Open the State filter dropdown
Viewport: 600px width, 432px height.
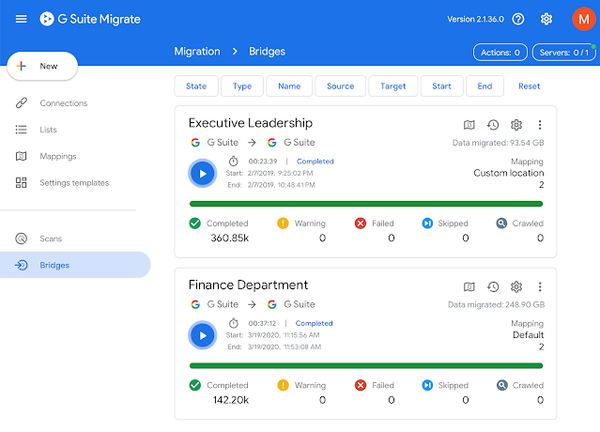pyautogui.click(x=196, y=86)
